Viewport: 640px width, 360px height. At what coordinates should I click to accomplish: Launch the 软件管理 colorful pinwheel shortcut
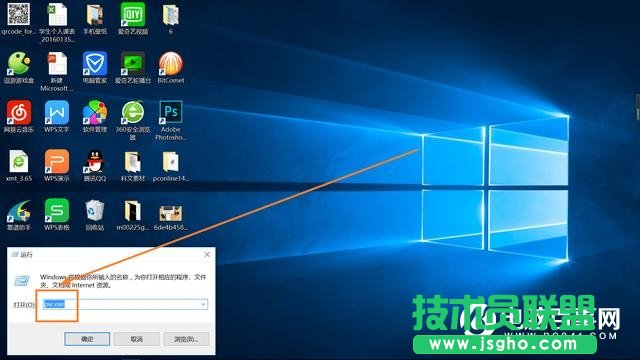click(95, 113)
